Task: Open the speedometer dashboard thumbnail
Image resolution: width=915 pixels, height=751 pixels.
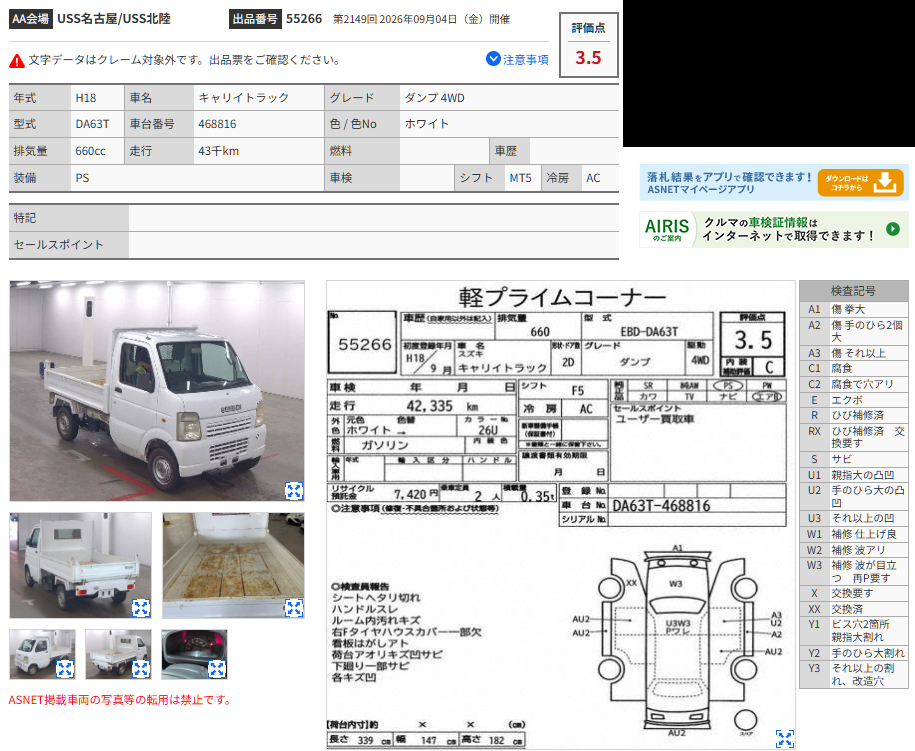Action: [194, 654]
